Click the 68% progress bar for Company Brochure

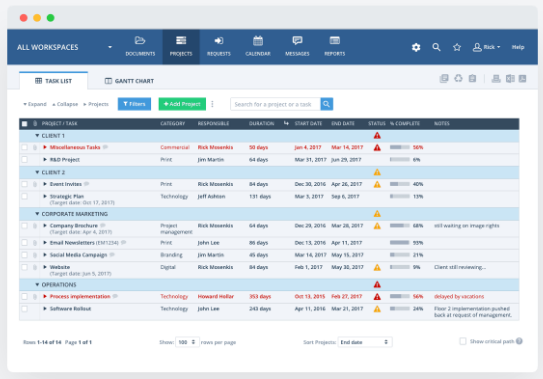[400, 226]
